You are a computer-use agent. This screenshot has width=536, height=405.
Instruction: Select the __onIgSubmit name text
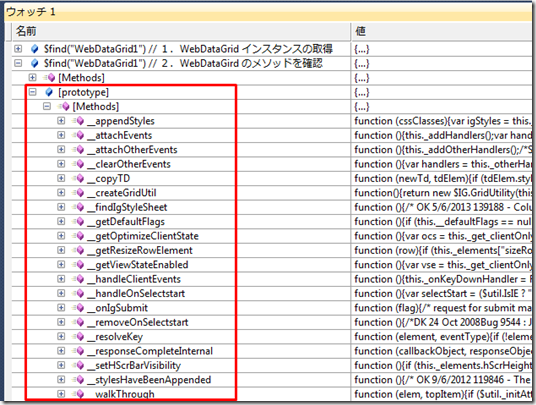(118, 308)
